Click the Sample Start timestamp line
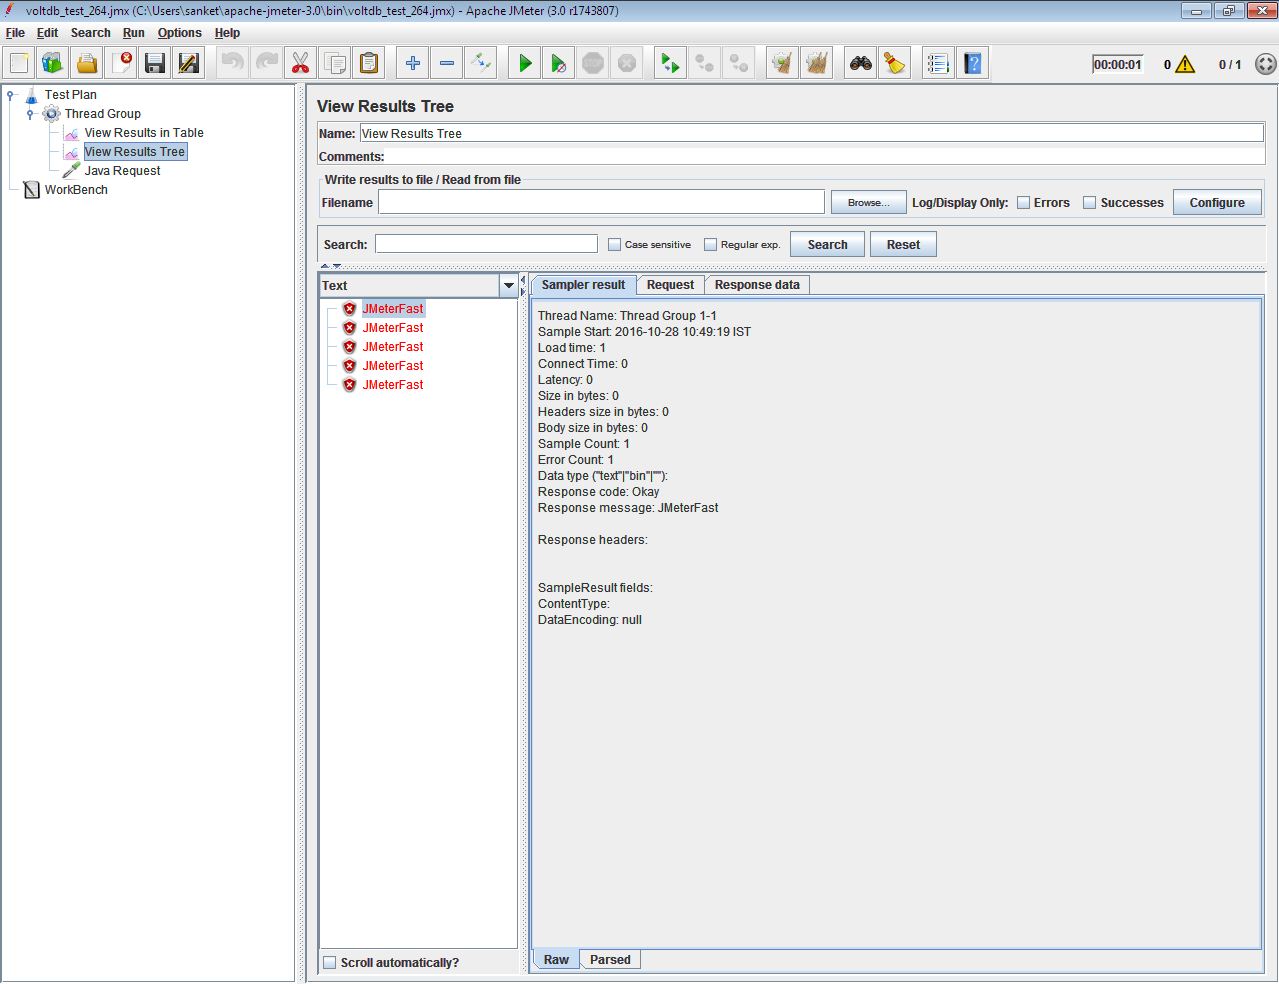Screen dimensions: 1279x984 click(644, 332)
